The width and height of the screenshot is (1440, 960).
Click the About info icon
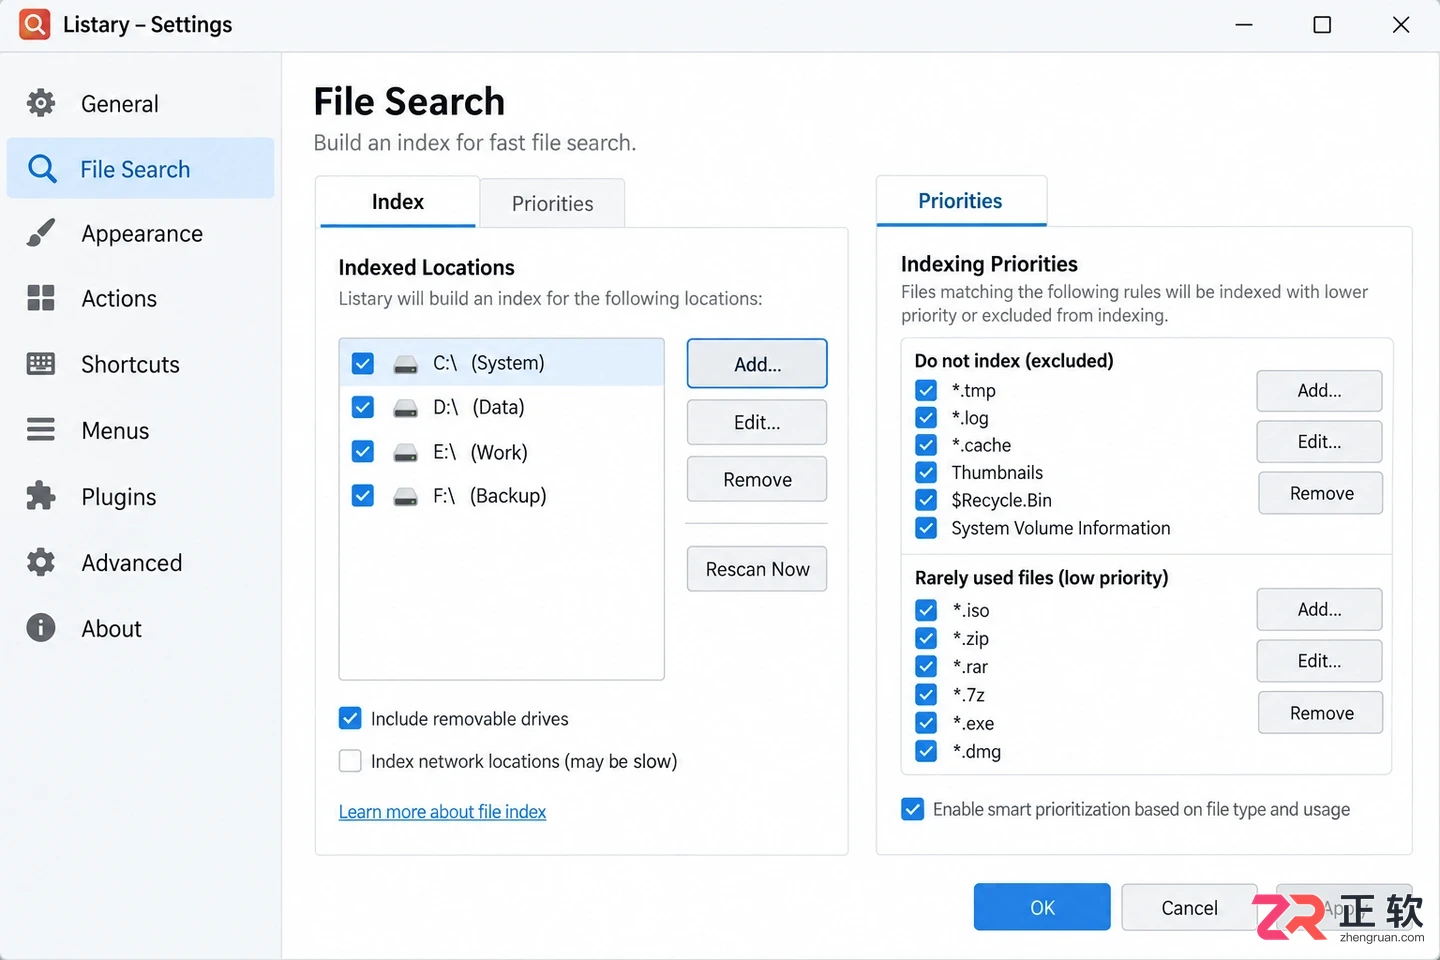tap(41, 628)
